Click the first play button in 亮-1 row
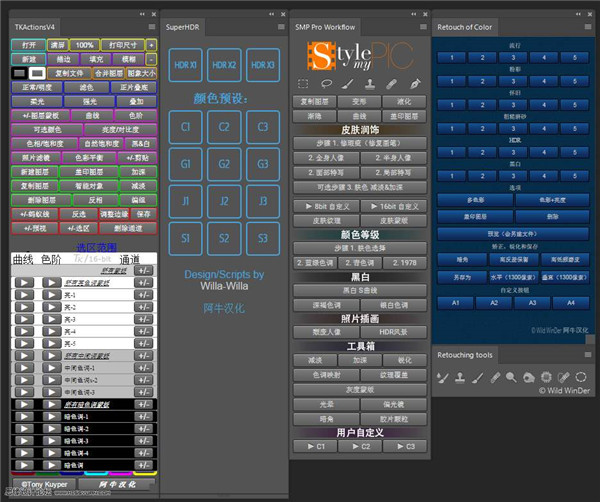The height and width of the screenshot is (502, 600). coord(24,295)
